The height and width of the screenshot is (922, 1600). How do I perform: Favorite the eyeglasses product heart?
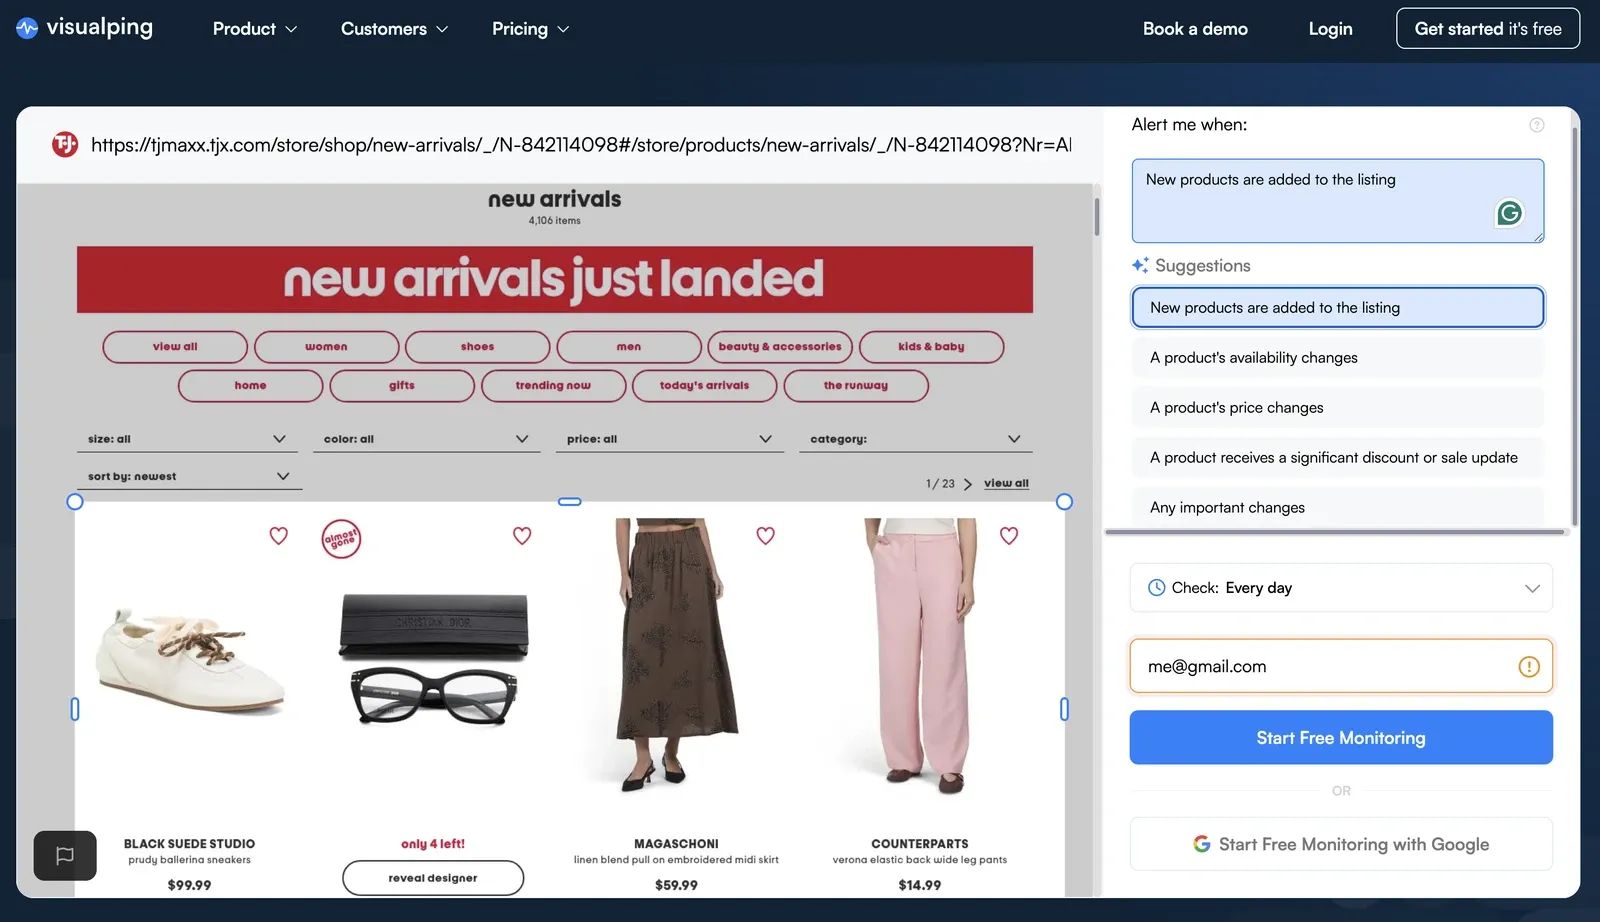point(522,536)
